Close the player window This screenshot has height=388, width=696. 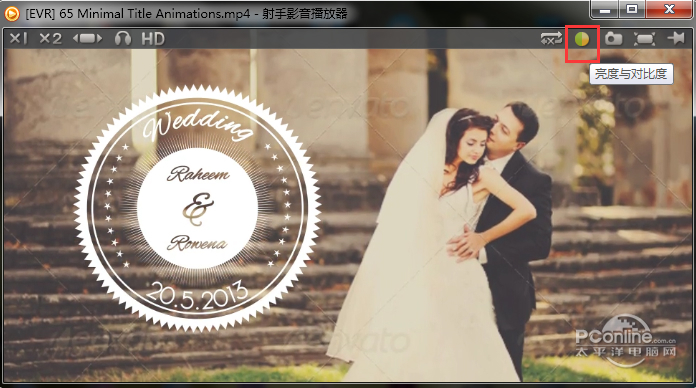[669, 9]
